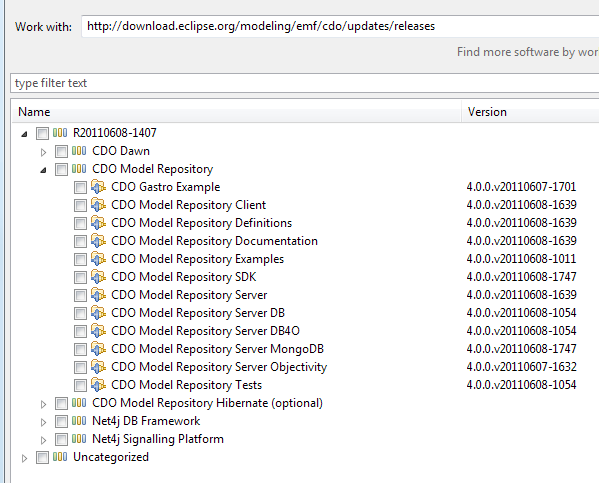
Task: Click the type filter text field
Action: 305,83
